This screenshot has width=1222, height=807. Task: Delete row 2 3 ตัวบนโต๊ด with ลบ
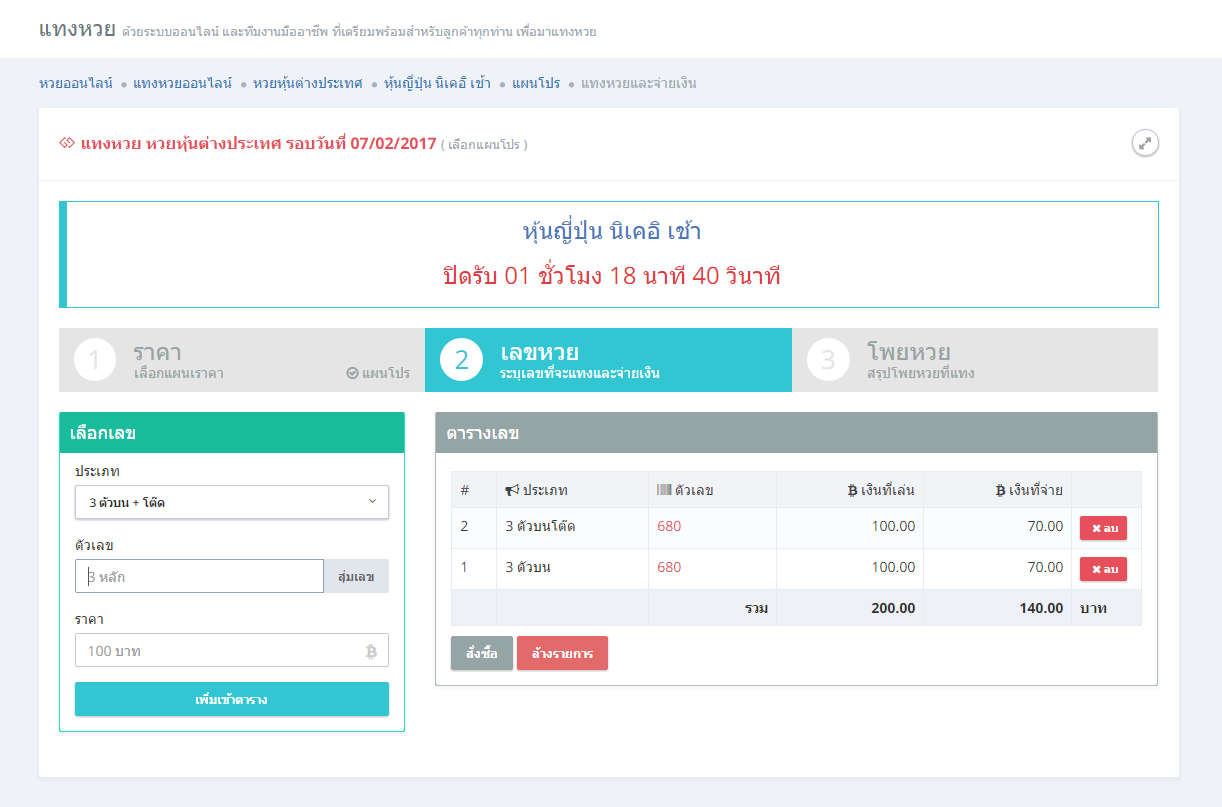[1103, 528]
